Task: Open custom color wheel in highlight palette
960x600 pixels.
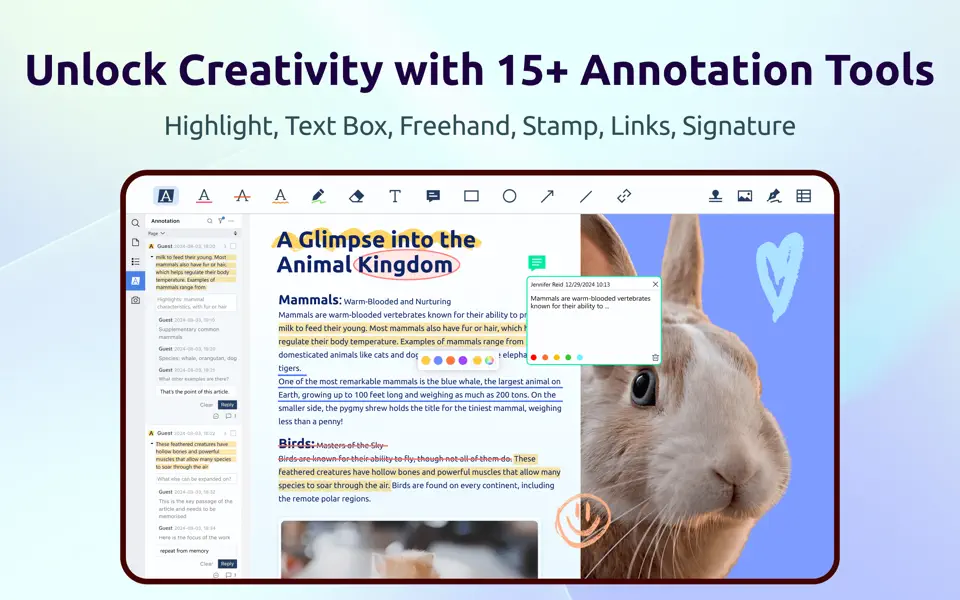Action: tap(489, 361)
